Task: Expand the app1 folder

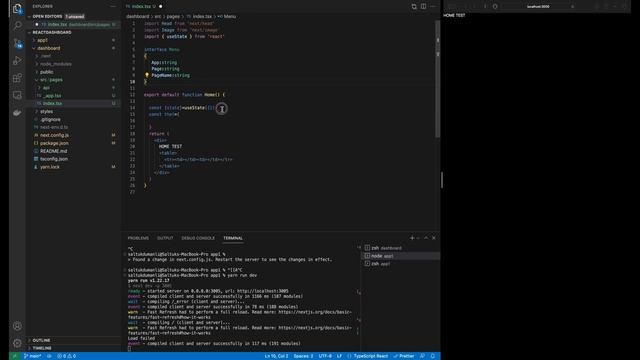Action: (43, 40)
